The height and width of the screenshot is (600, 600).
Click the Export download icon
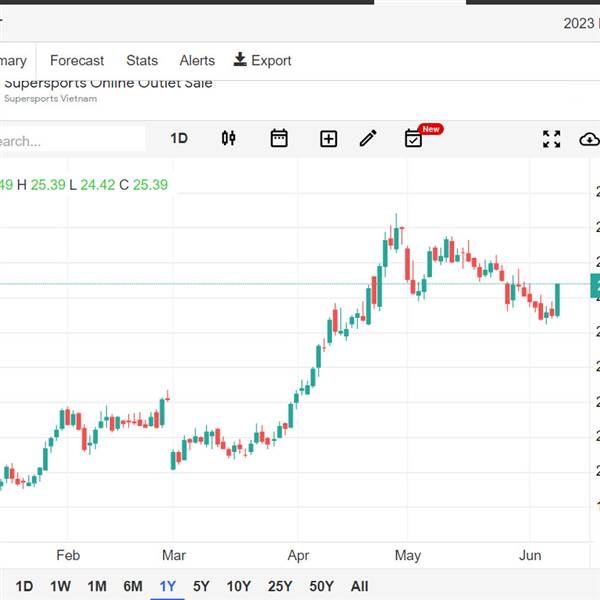coord(240,60)
